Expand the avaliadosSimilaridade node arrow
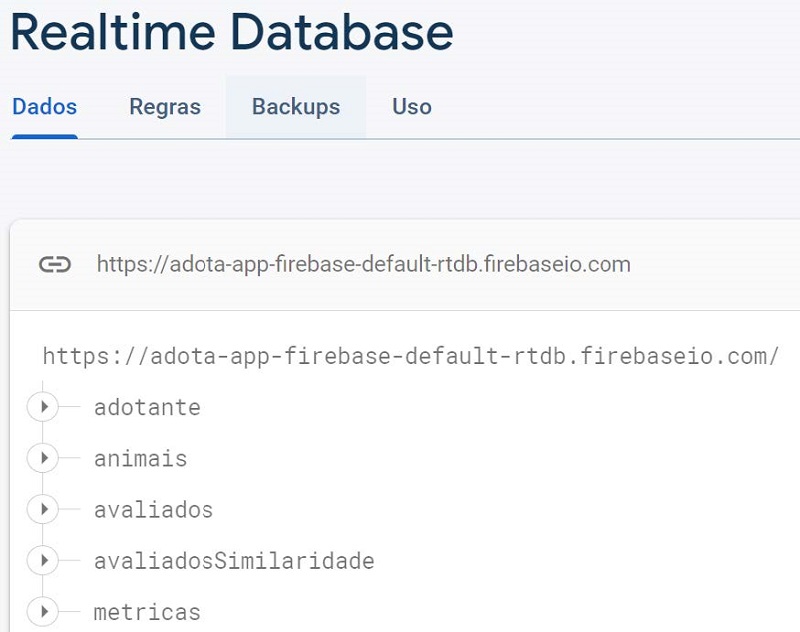The height and width of the screenshot is (632, 800). click(43, 561)
